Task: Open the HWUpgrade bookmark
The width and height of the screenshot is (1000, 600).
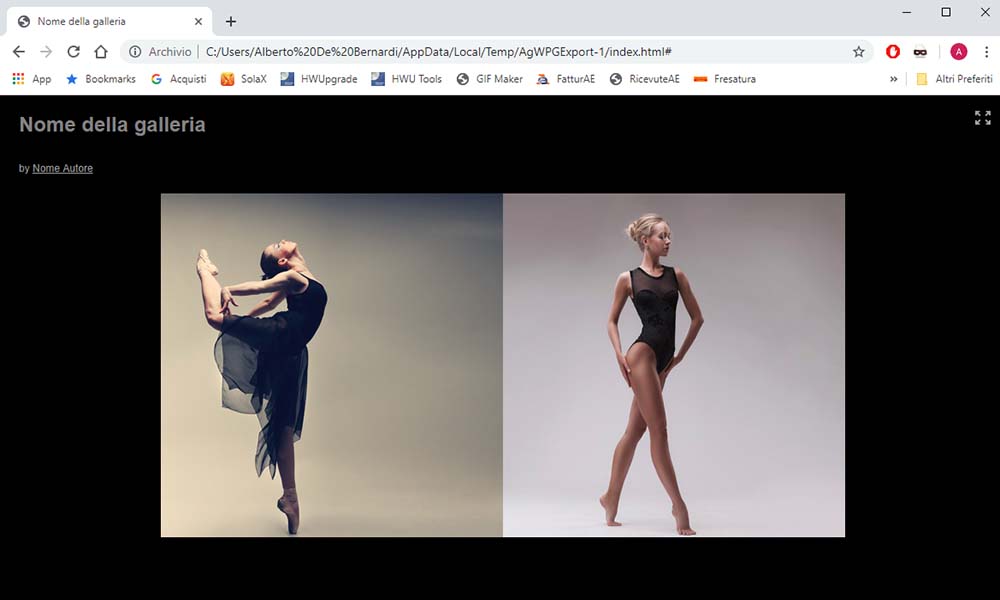Action: tap(319, 79)
